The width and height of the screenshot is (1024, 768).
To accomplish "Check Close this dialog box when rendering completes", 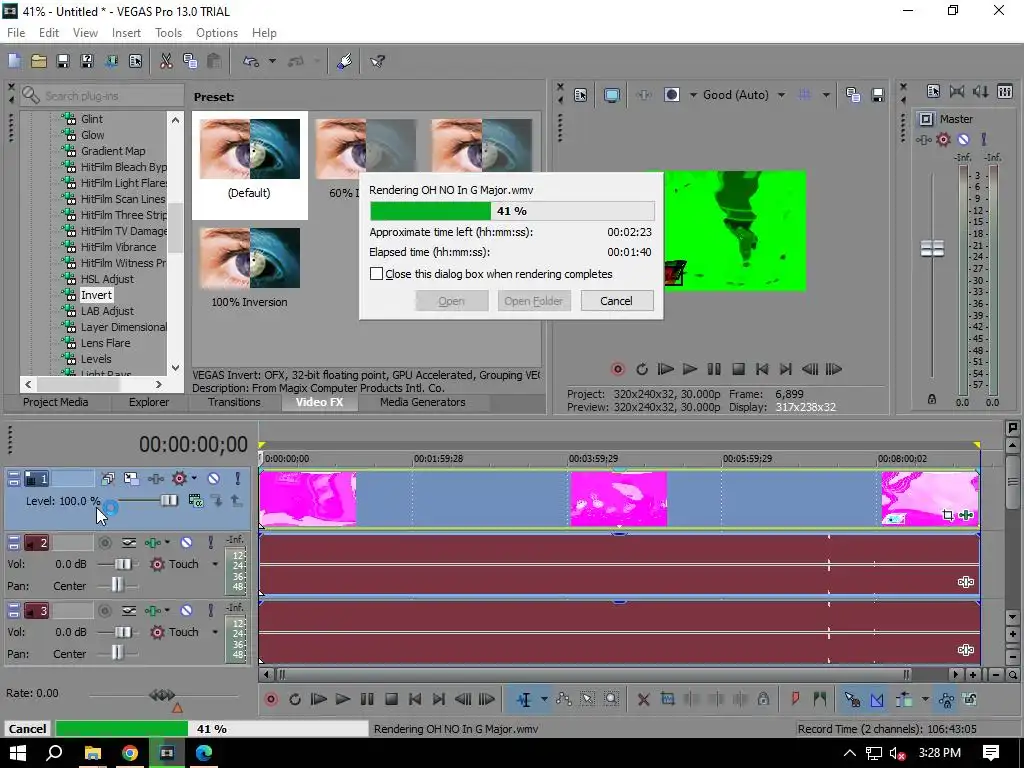I will [376, 274].
